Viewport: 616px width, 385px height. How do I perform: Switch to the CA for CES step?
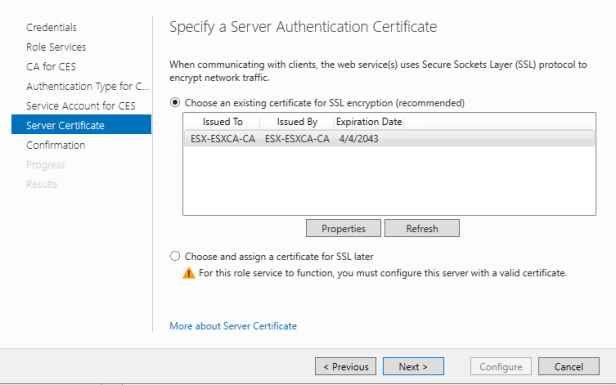(51, 66)
